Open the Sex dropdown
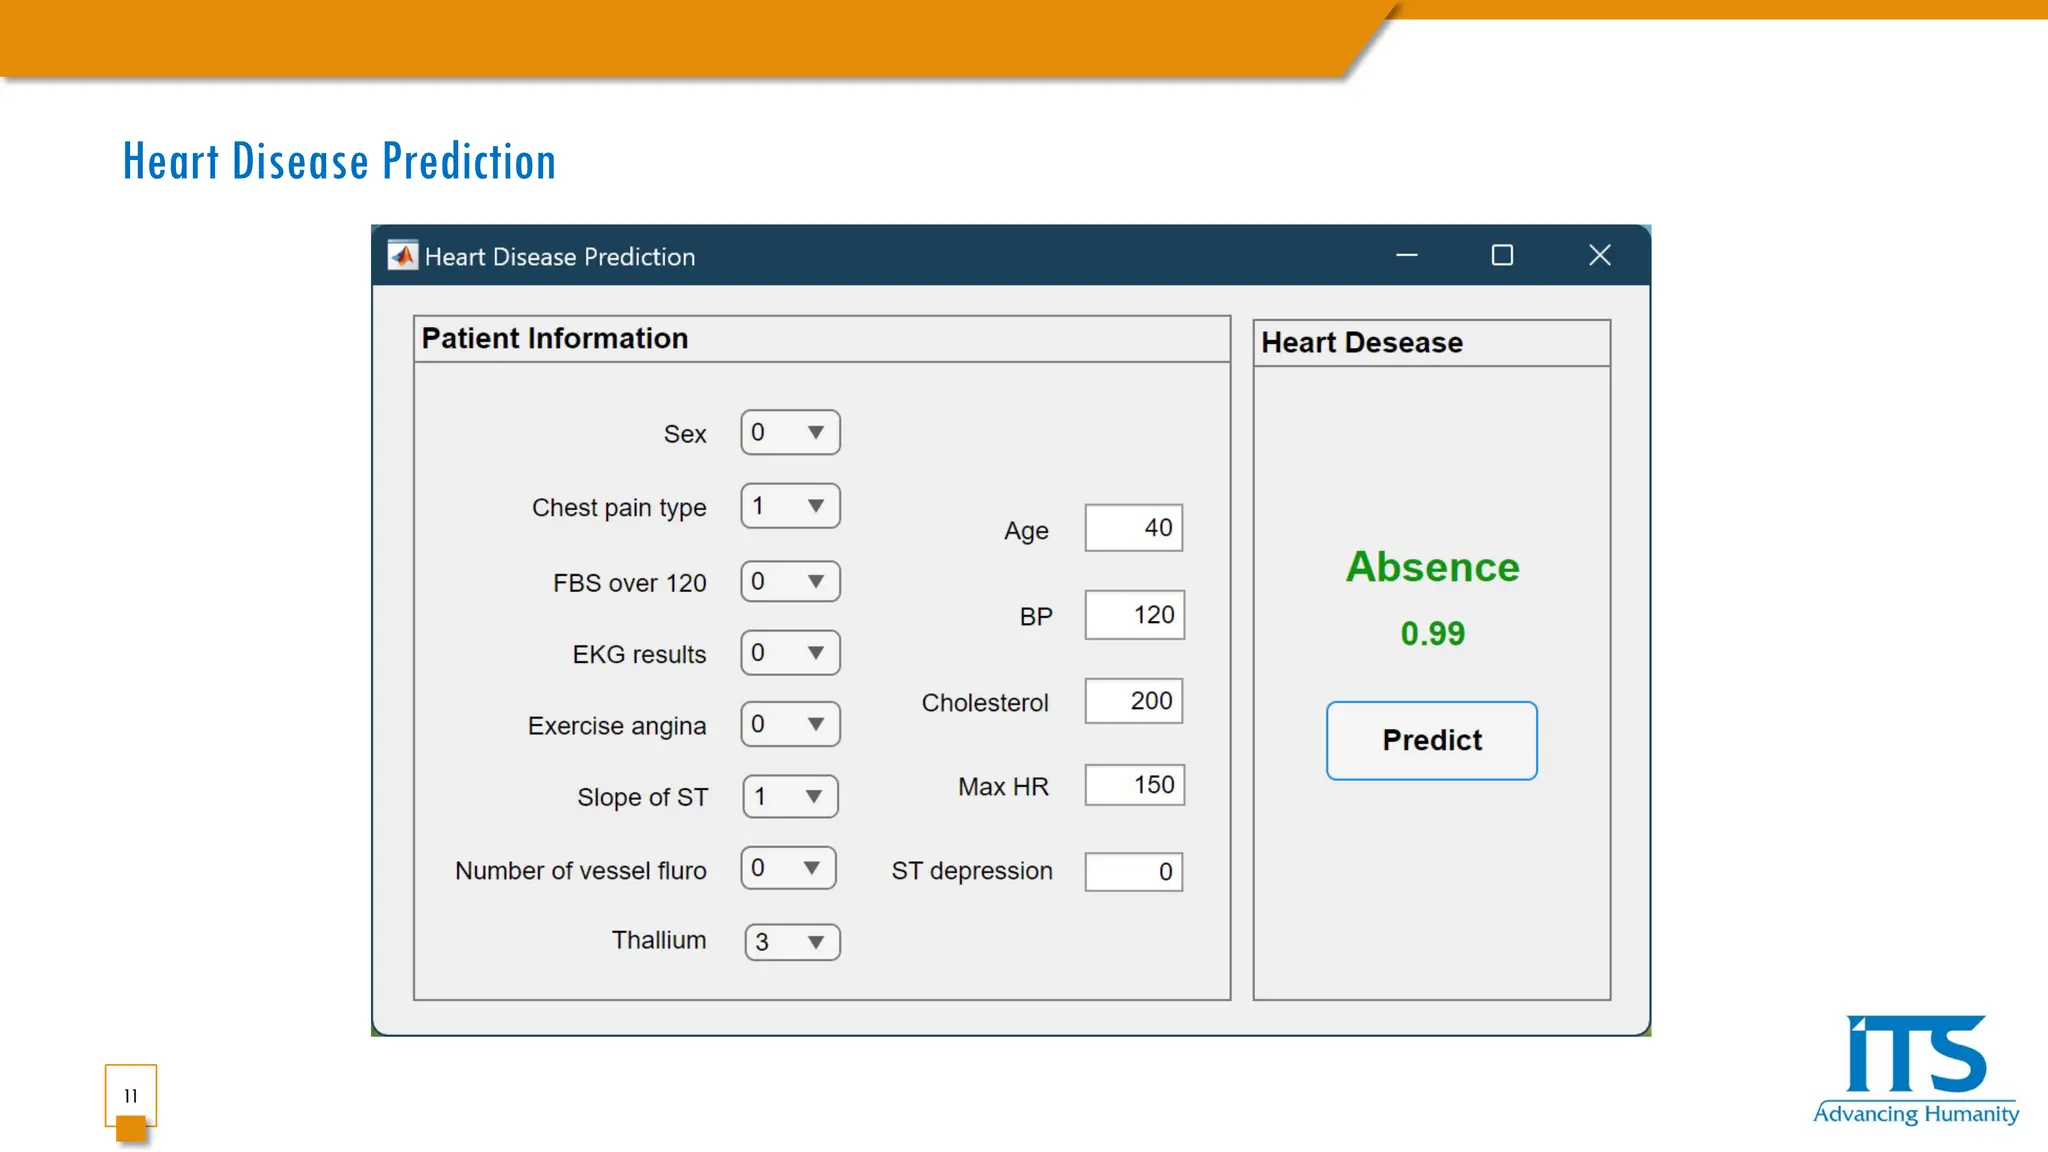The height and width of the screenshot is (1152, 2048). [790, 433]
